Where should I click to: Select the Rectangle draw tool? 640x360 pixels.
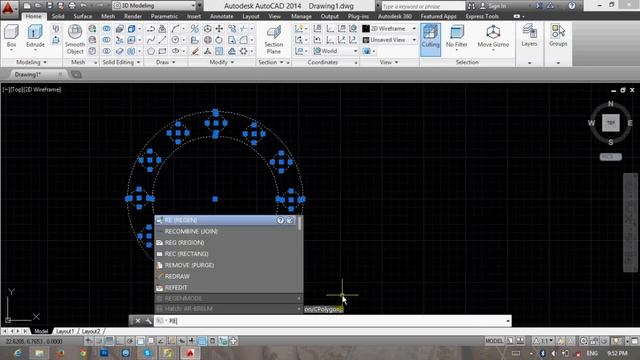click(x=162, y=51)
